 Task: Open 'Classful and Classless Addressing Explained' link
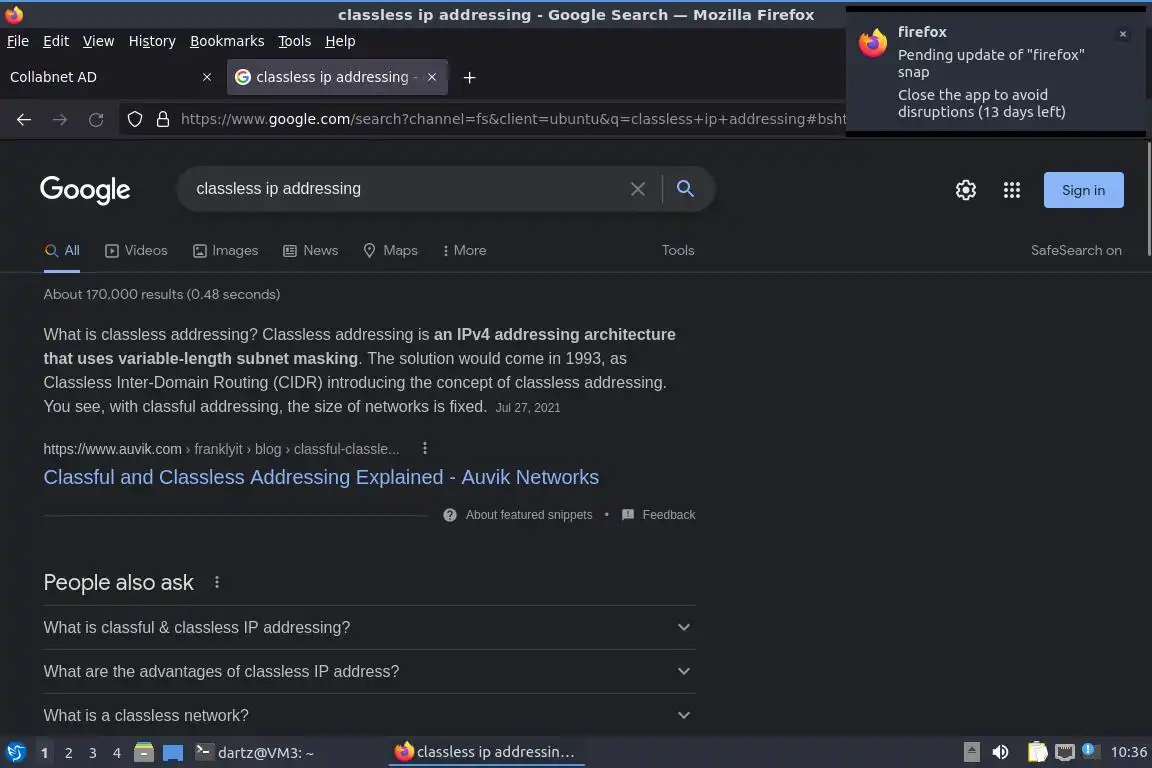[x=321, y=477]
